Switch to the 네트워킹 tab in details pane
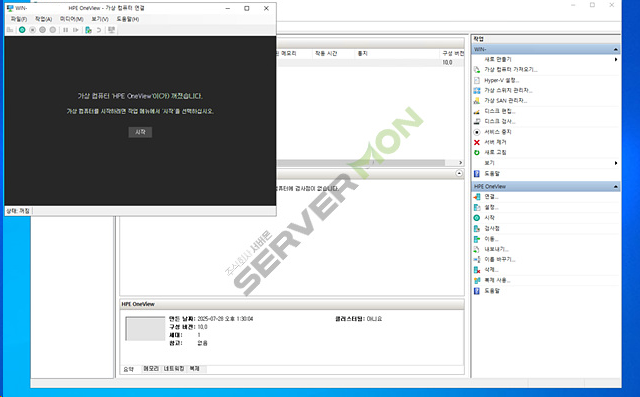 174,368
